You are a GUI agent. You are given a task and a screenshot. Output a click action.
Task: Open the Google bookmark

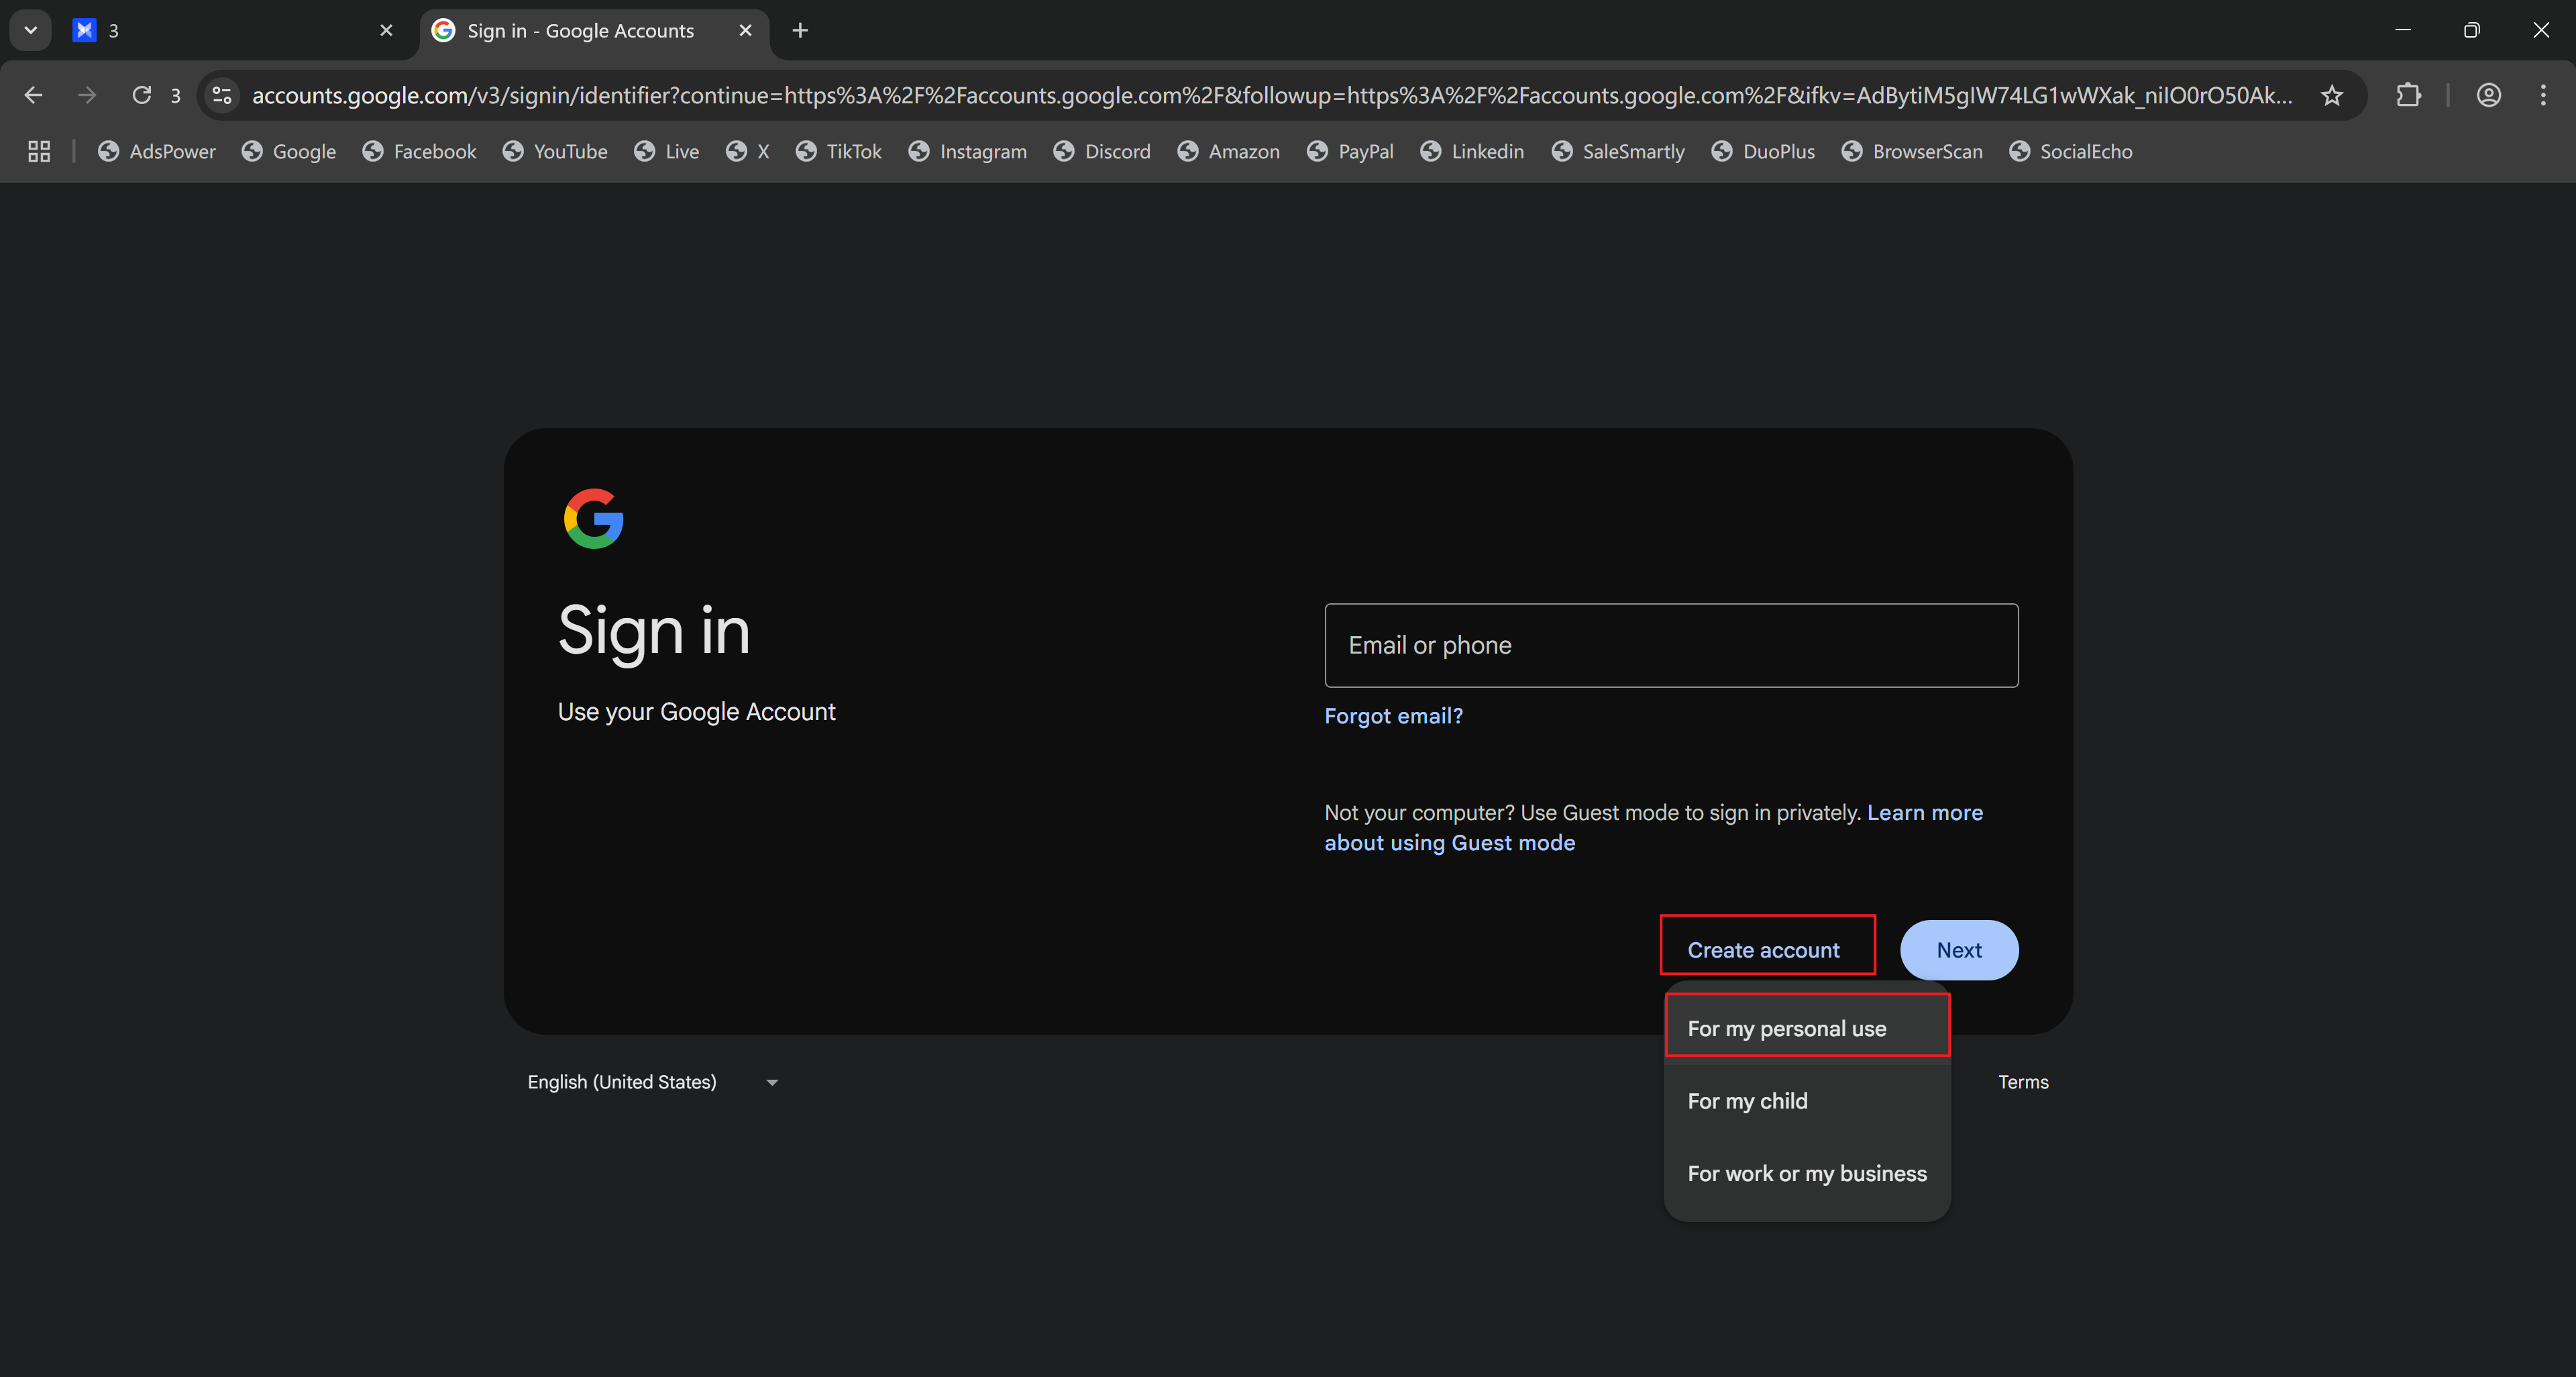point(289,151)
